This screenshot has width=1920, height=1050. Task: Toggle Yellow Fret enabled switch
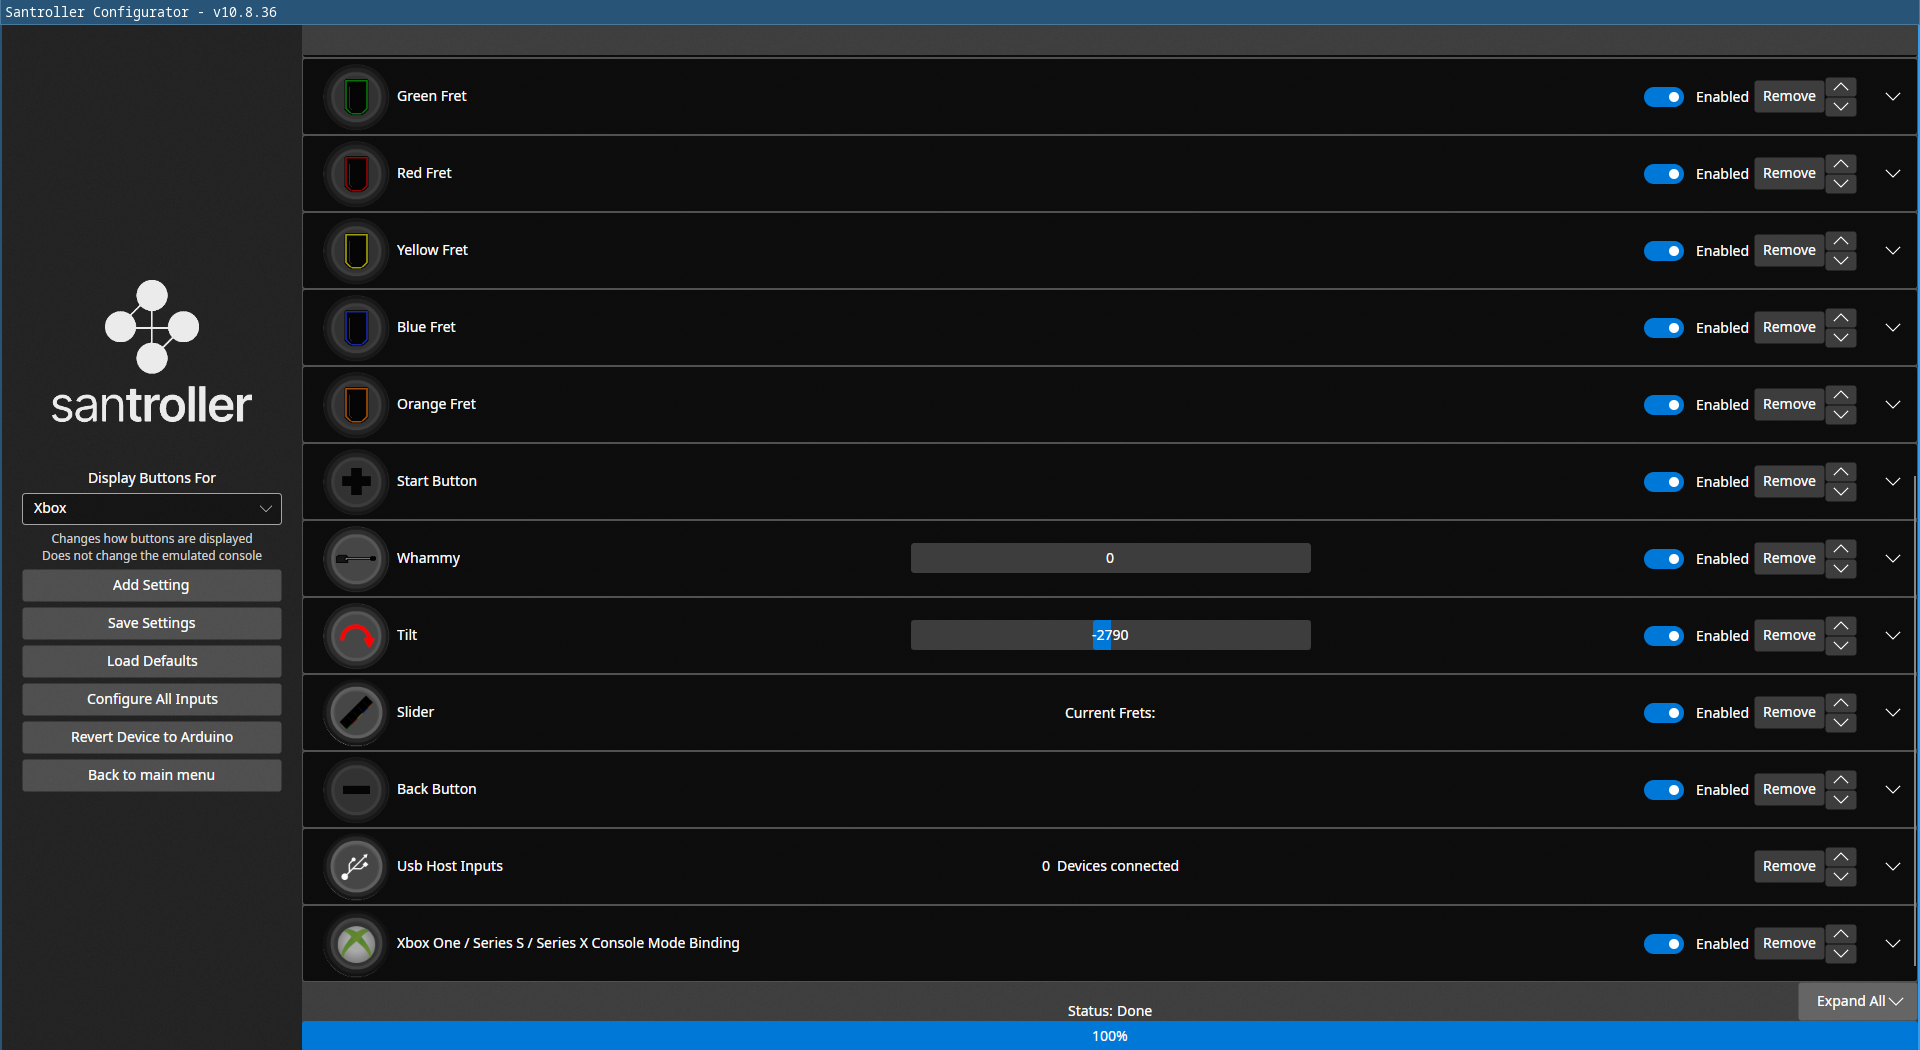pyautogui.click(x=1663, y=251)
